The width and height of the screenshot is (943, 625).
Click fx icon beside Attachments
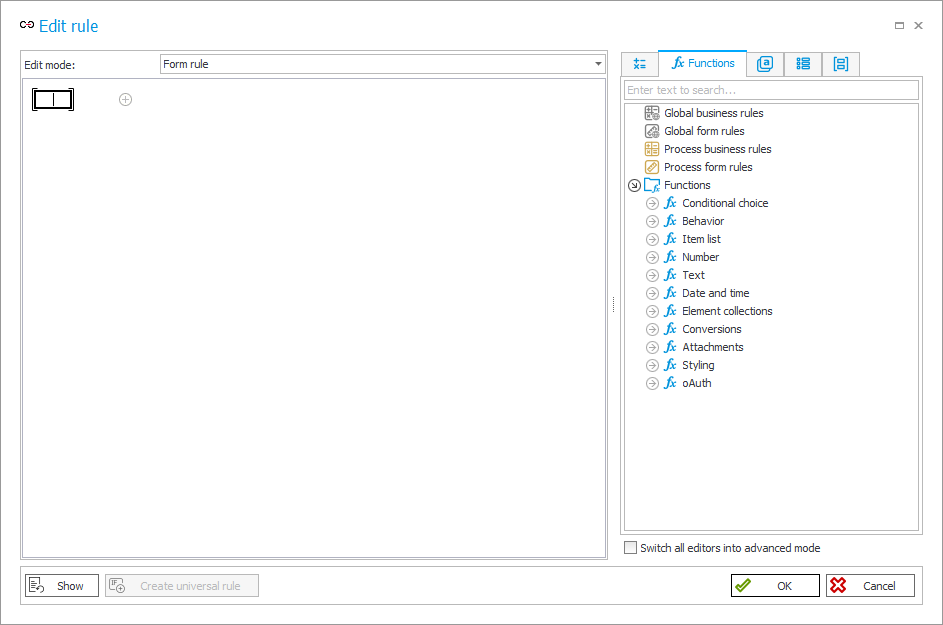pyautogui.click(x=671, y=348)
